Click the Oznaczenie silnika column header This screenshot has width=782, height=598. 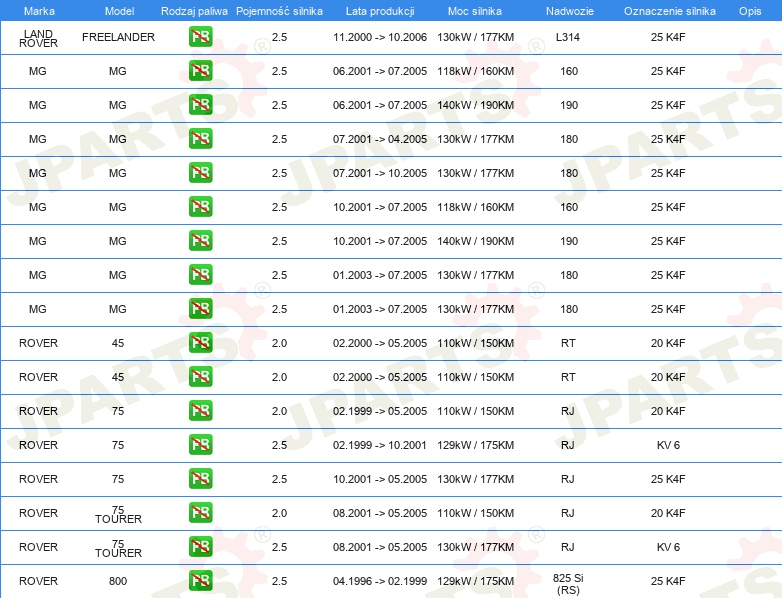click(670, 11)
